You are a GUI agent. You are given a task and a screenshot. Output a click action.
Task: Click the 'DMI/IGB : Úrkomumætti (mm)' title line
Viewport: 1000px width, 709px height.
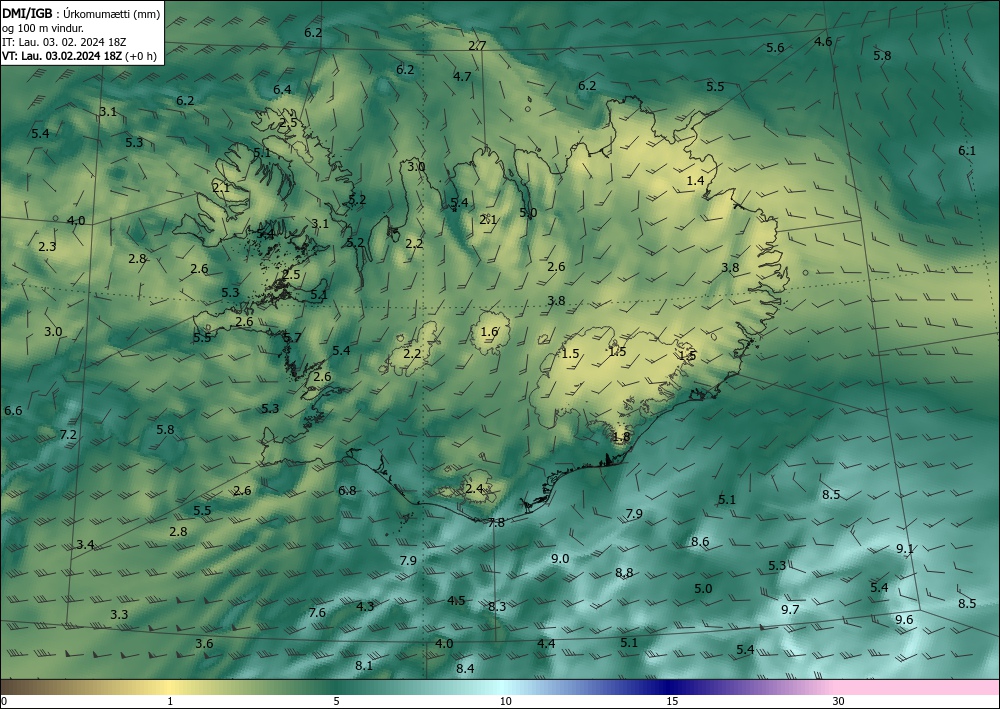point(81,14)
